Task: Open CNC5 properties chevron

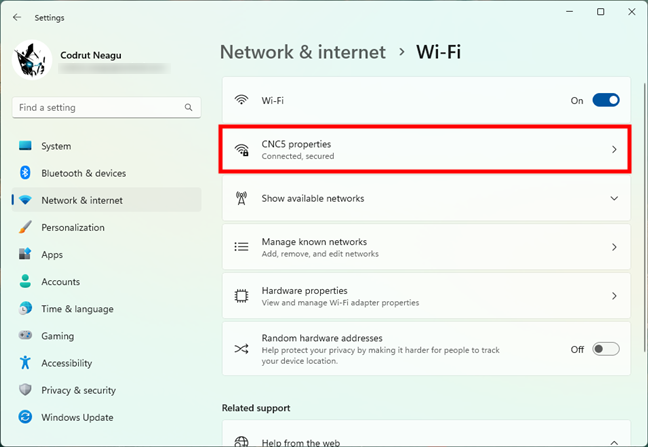Action: coord(614,150)
